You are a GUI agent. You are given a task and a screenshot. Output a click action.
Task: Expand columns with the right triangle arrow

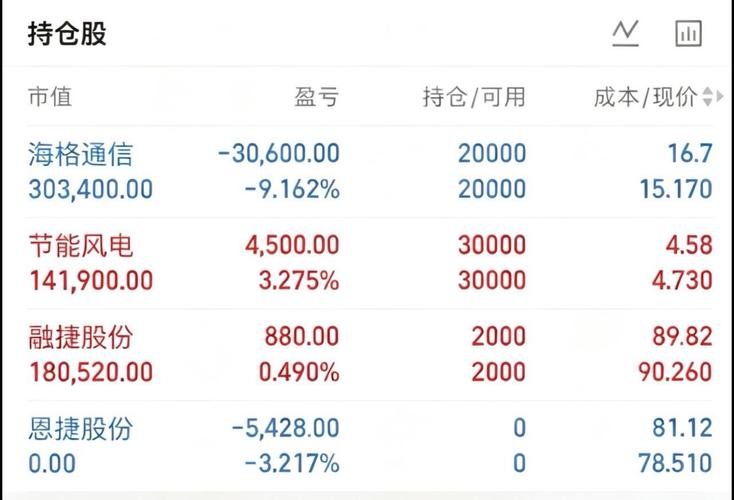(x=720, y=96)
